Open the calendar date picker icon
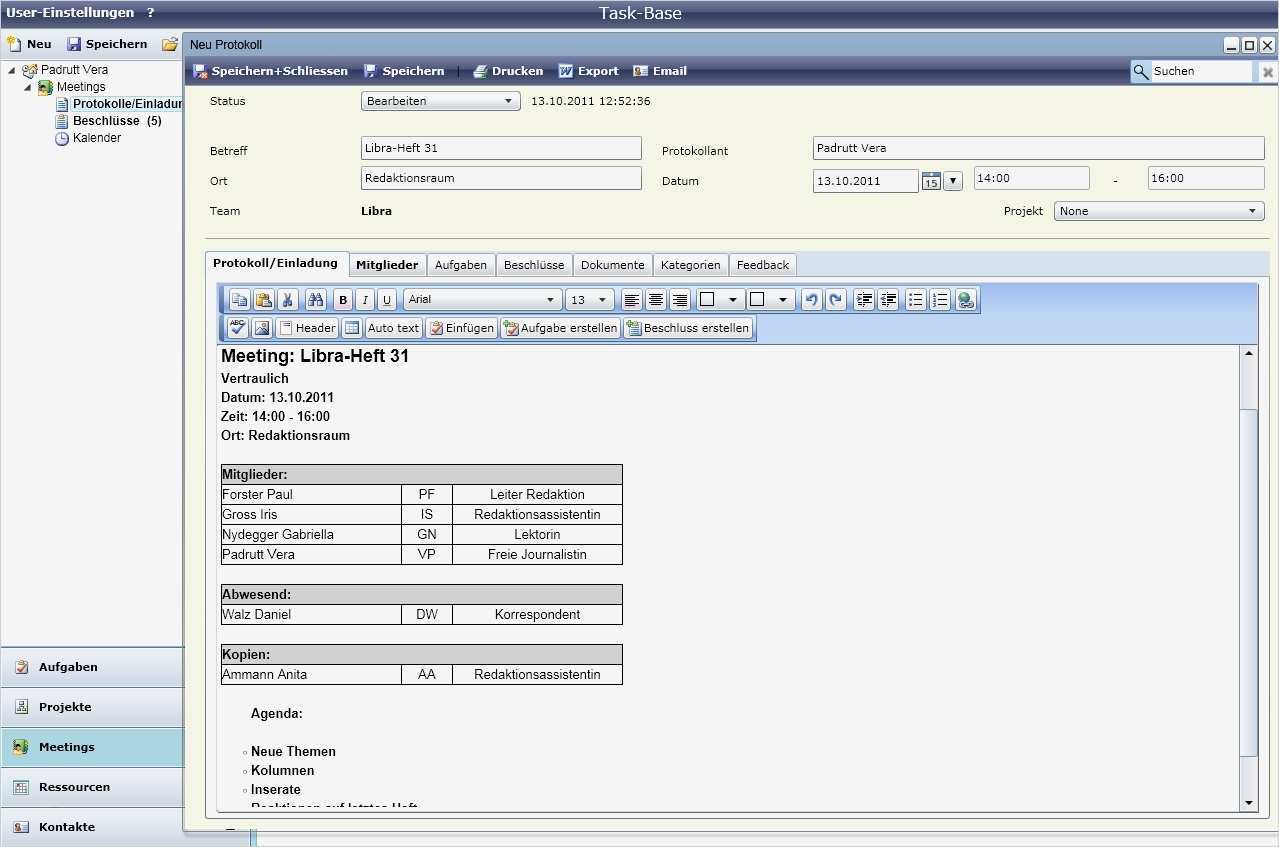The width and height of the screenshot is (1279, 847). tap(931, 181)
